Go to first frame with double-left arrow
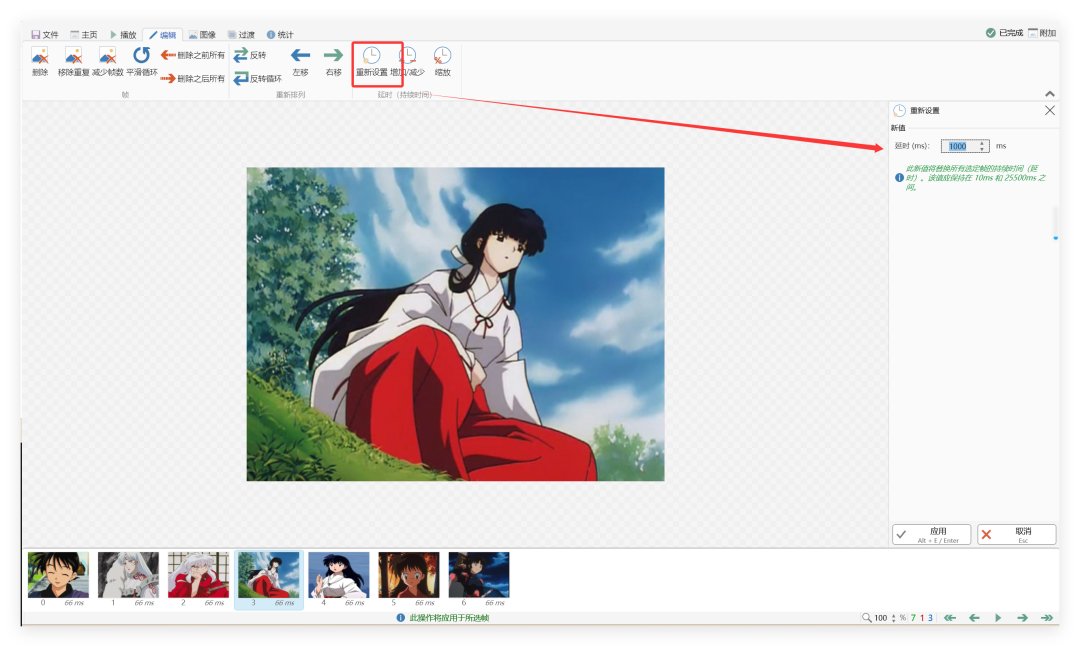 tap(950, 618)
